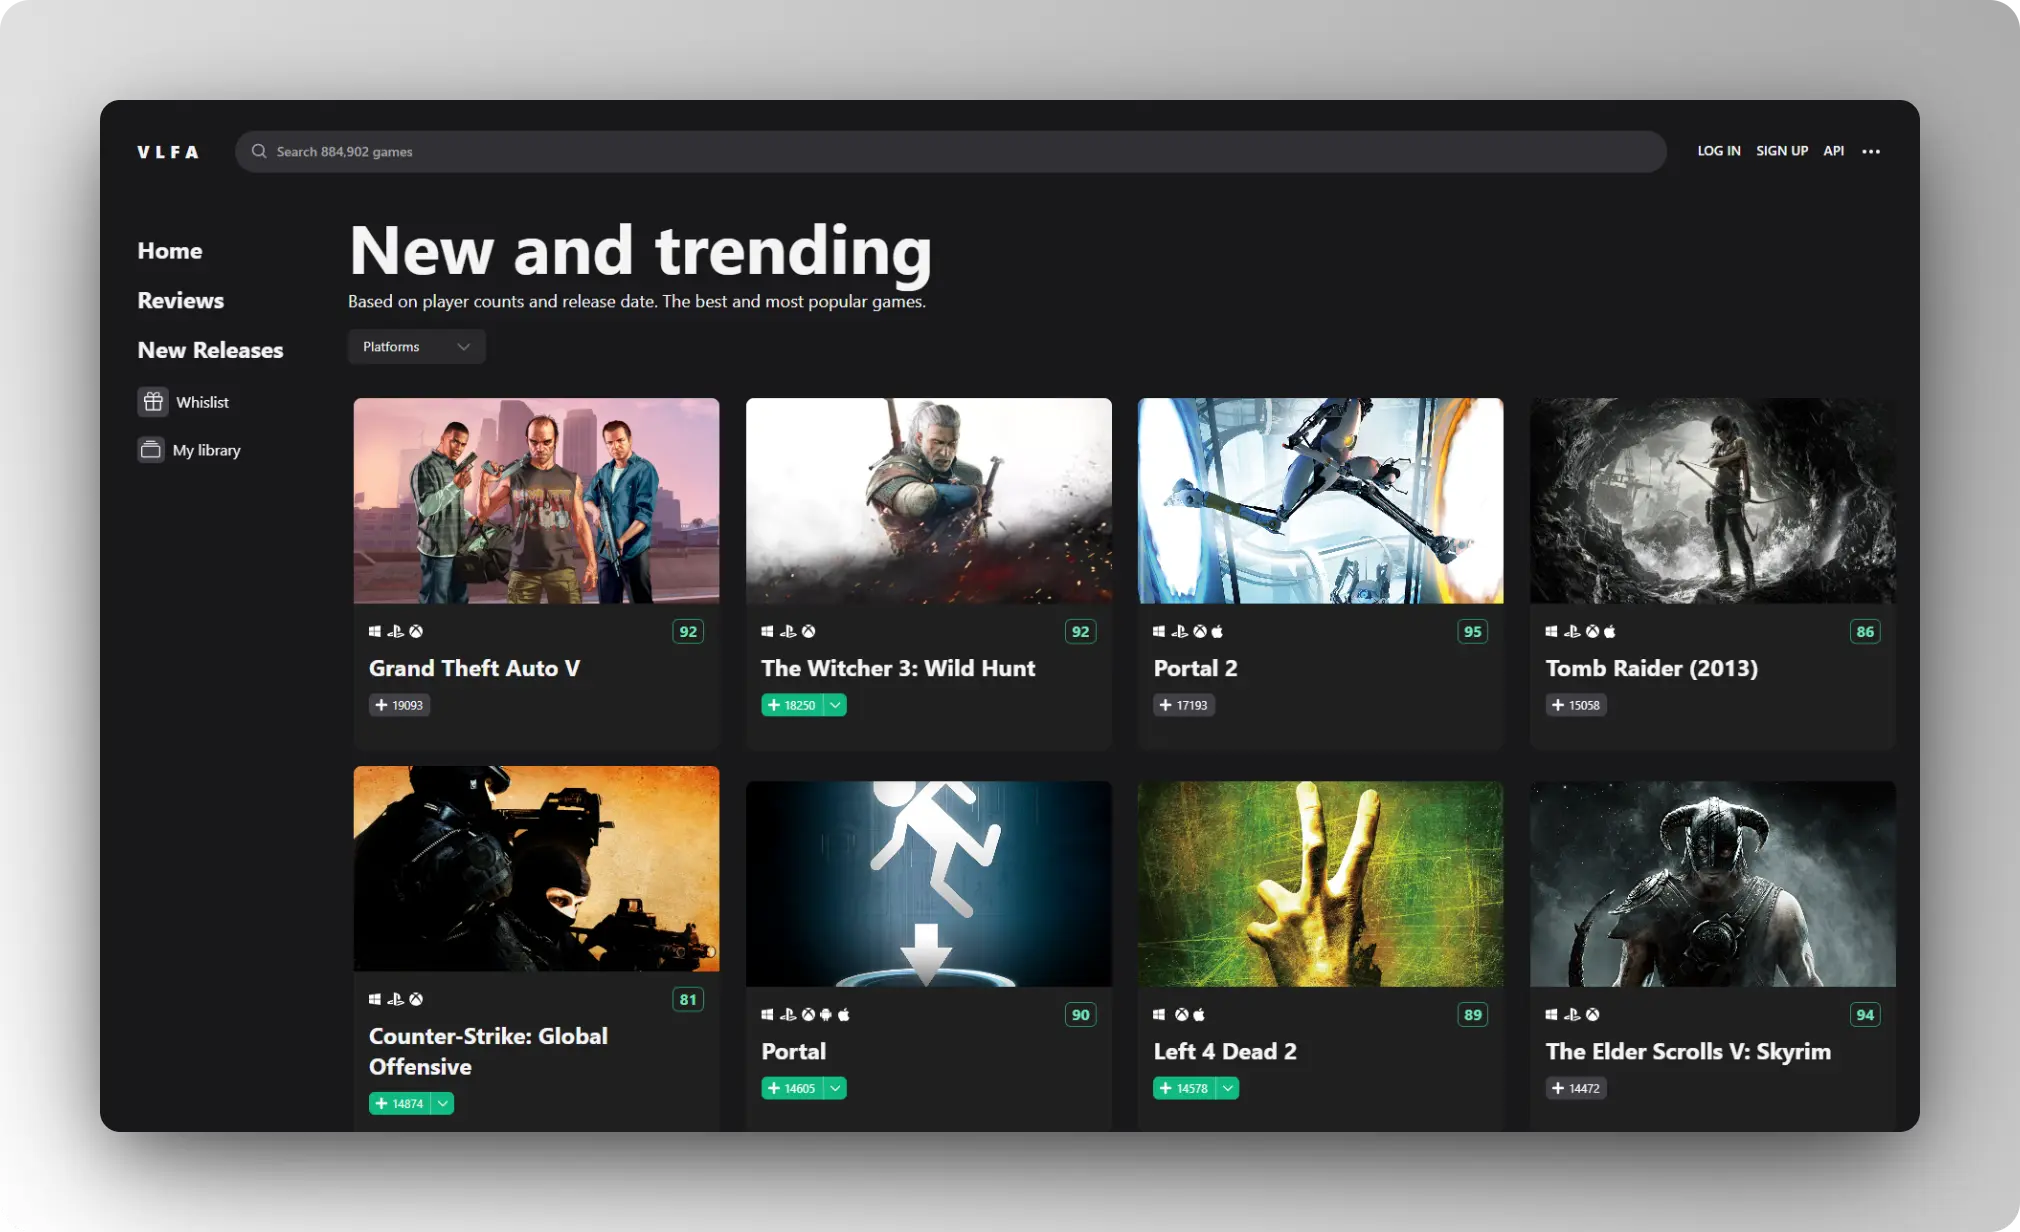
Task: Click PlayStation icon on Grand Theft Auto V card
Action: pyautogui.click(x=396, y=631)
